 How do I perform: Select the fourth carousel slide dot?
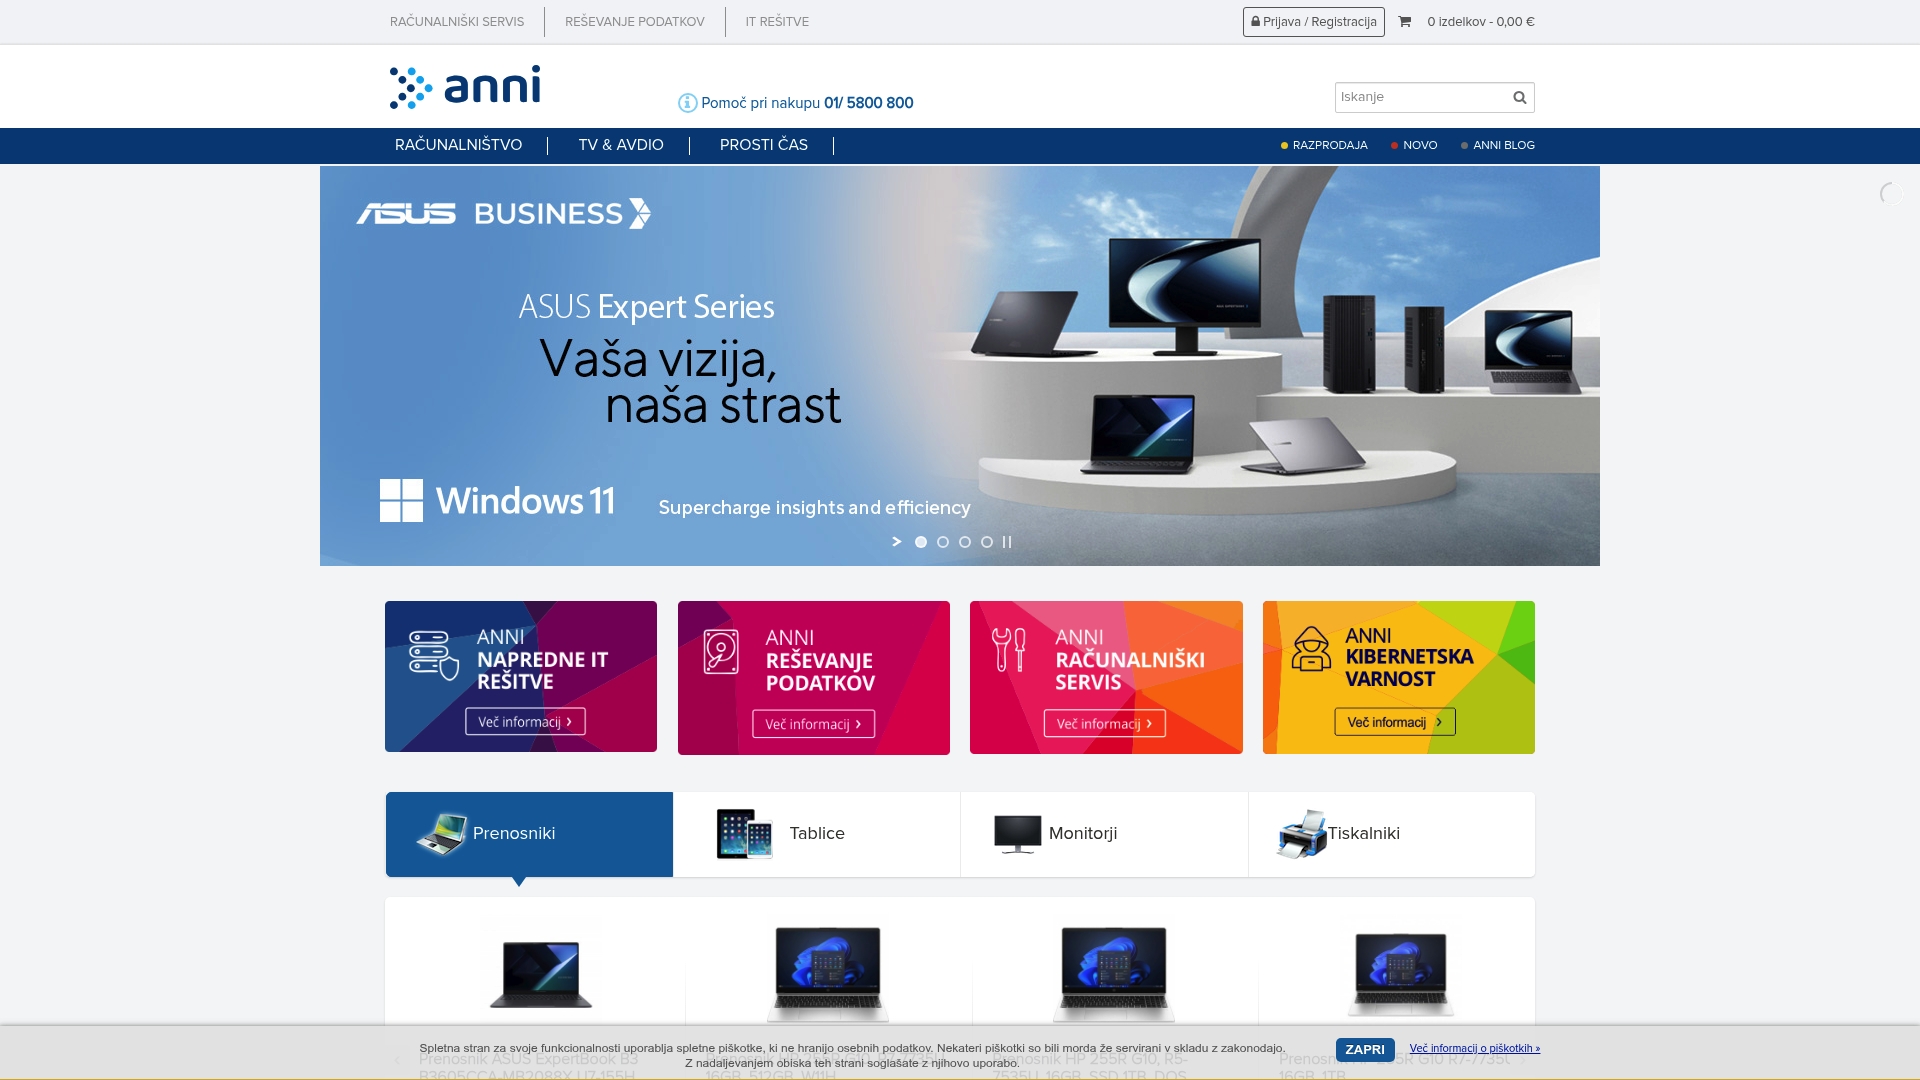[985, 541]
